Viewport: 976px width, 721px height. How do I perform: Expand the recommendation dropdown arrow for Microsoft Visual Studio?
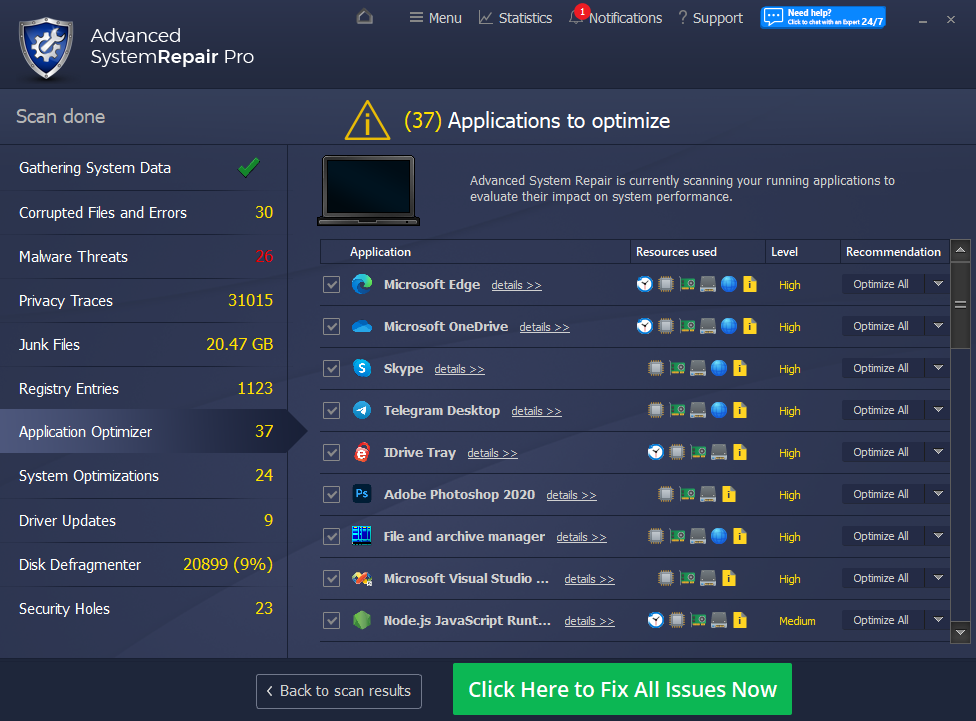(937, 578)
